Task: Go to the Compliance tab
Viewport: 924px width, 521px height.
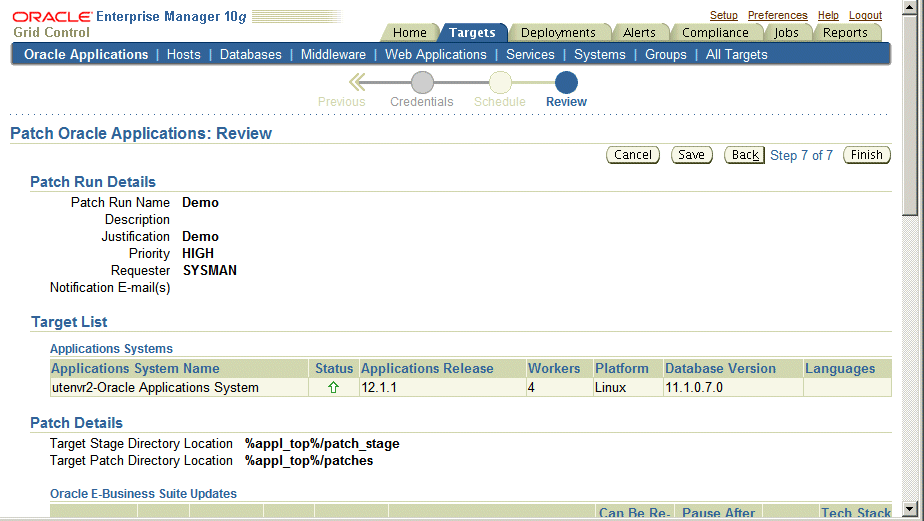Action: [715, 32]
